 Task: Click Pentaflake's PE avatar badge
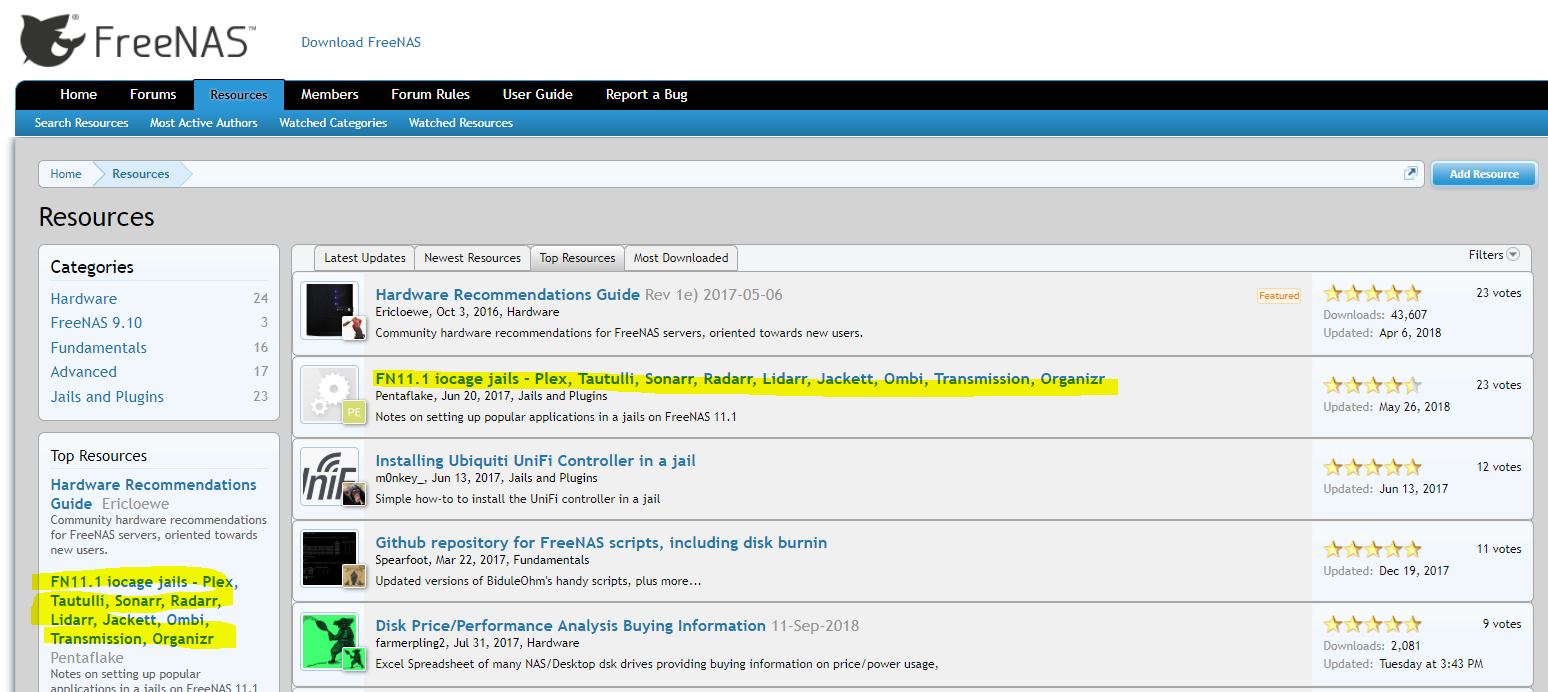pyautogui.click(x=353, y=412)
